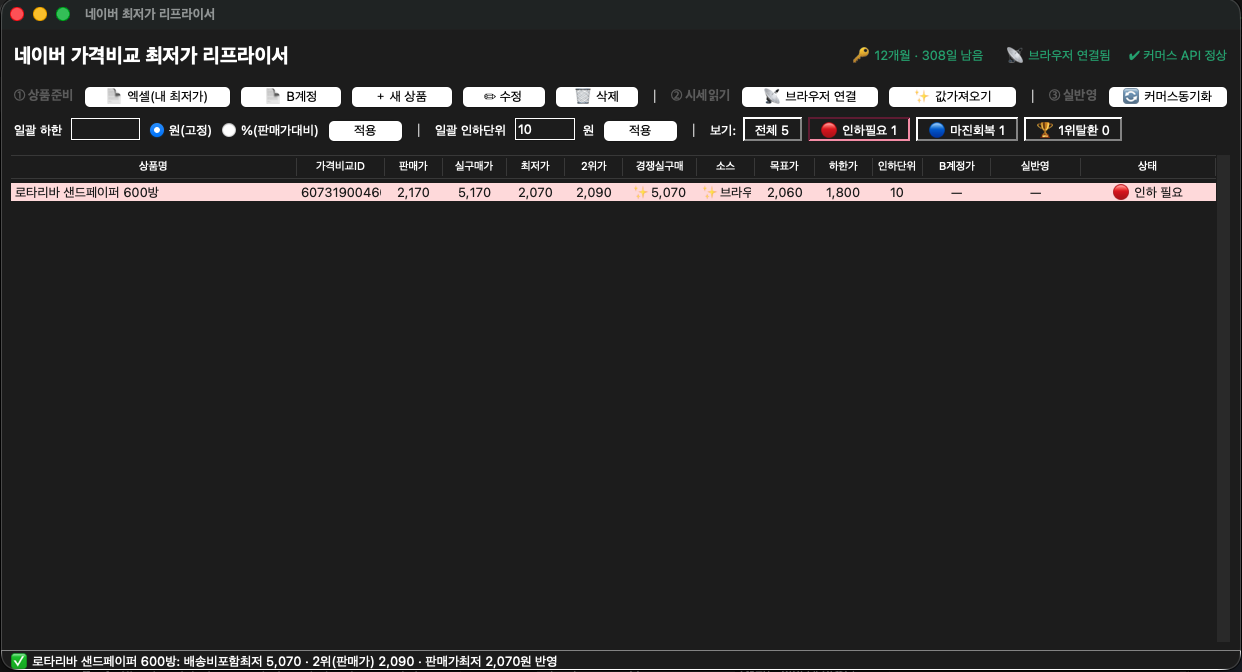Click the 12개월 · 308일 남음 license text
Viewport: 1242px width, 672px height.
click(928, 55)
